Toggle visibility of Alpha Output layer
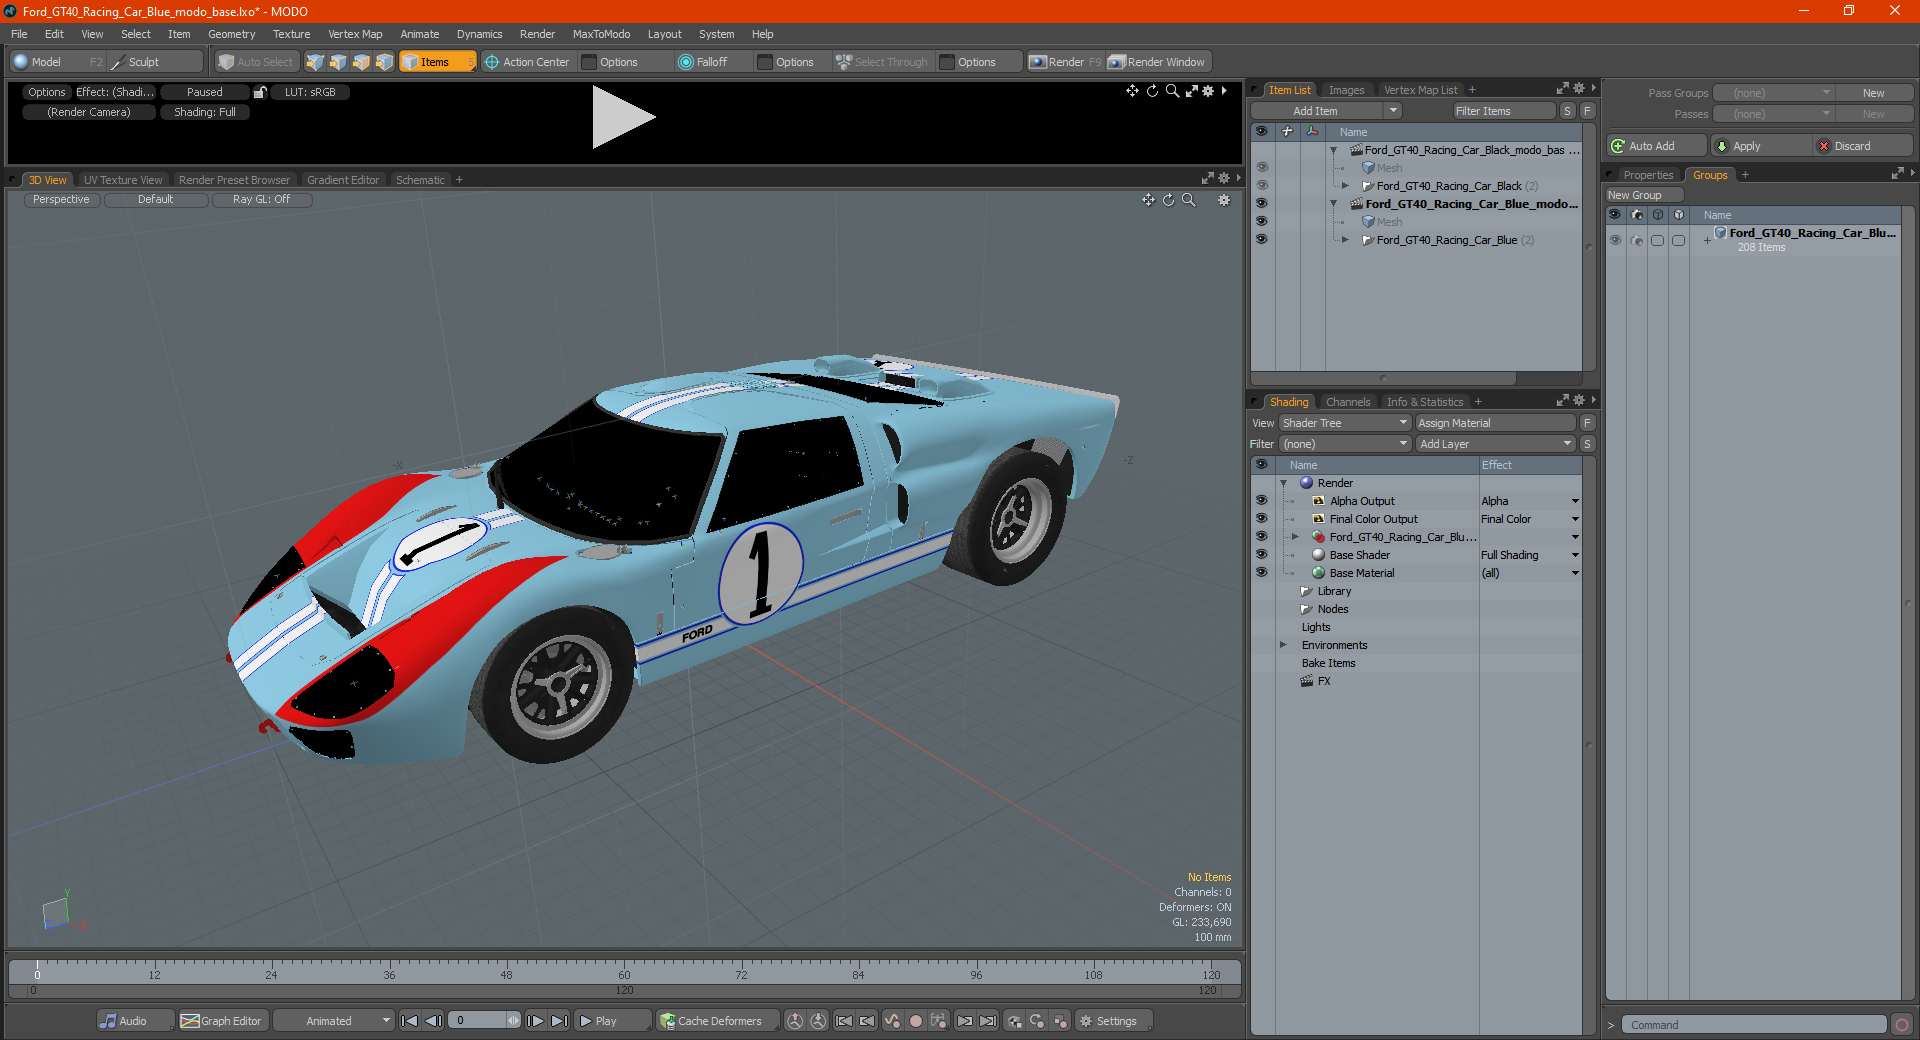Screen dimensions: 1920x1040 [1262, 501]
